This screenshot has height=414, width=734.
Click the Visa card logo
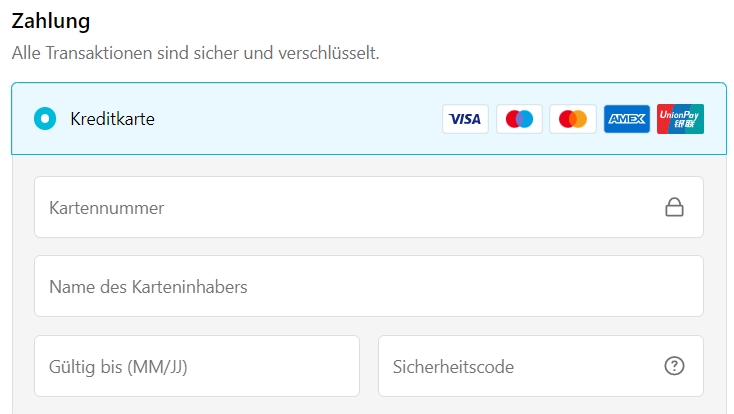coord(465,119)
